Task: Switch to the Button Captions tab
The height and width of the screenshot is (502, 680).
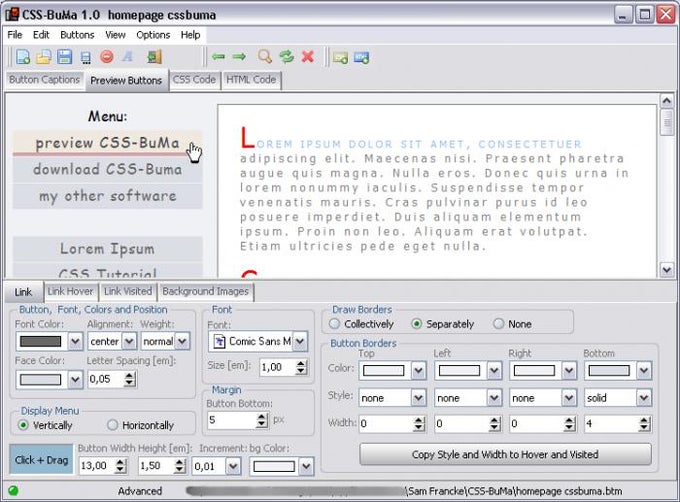Action: (x=44, y=80)
